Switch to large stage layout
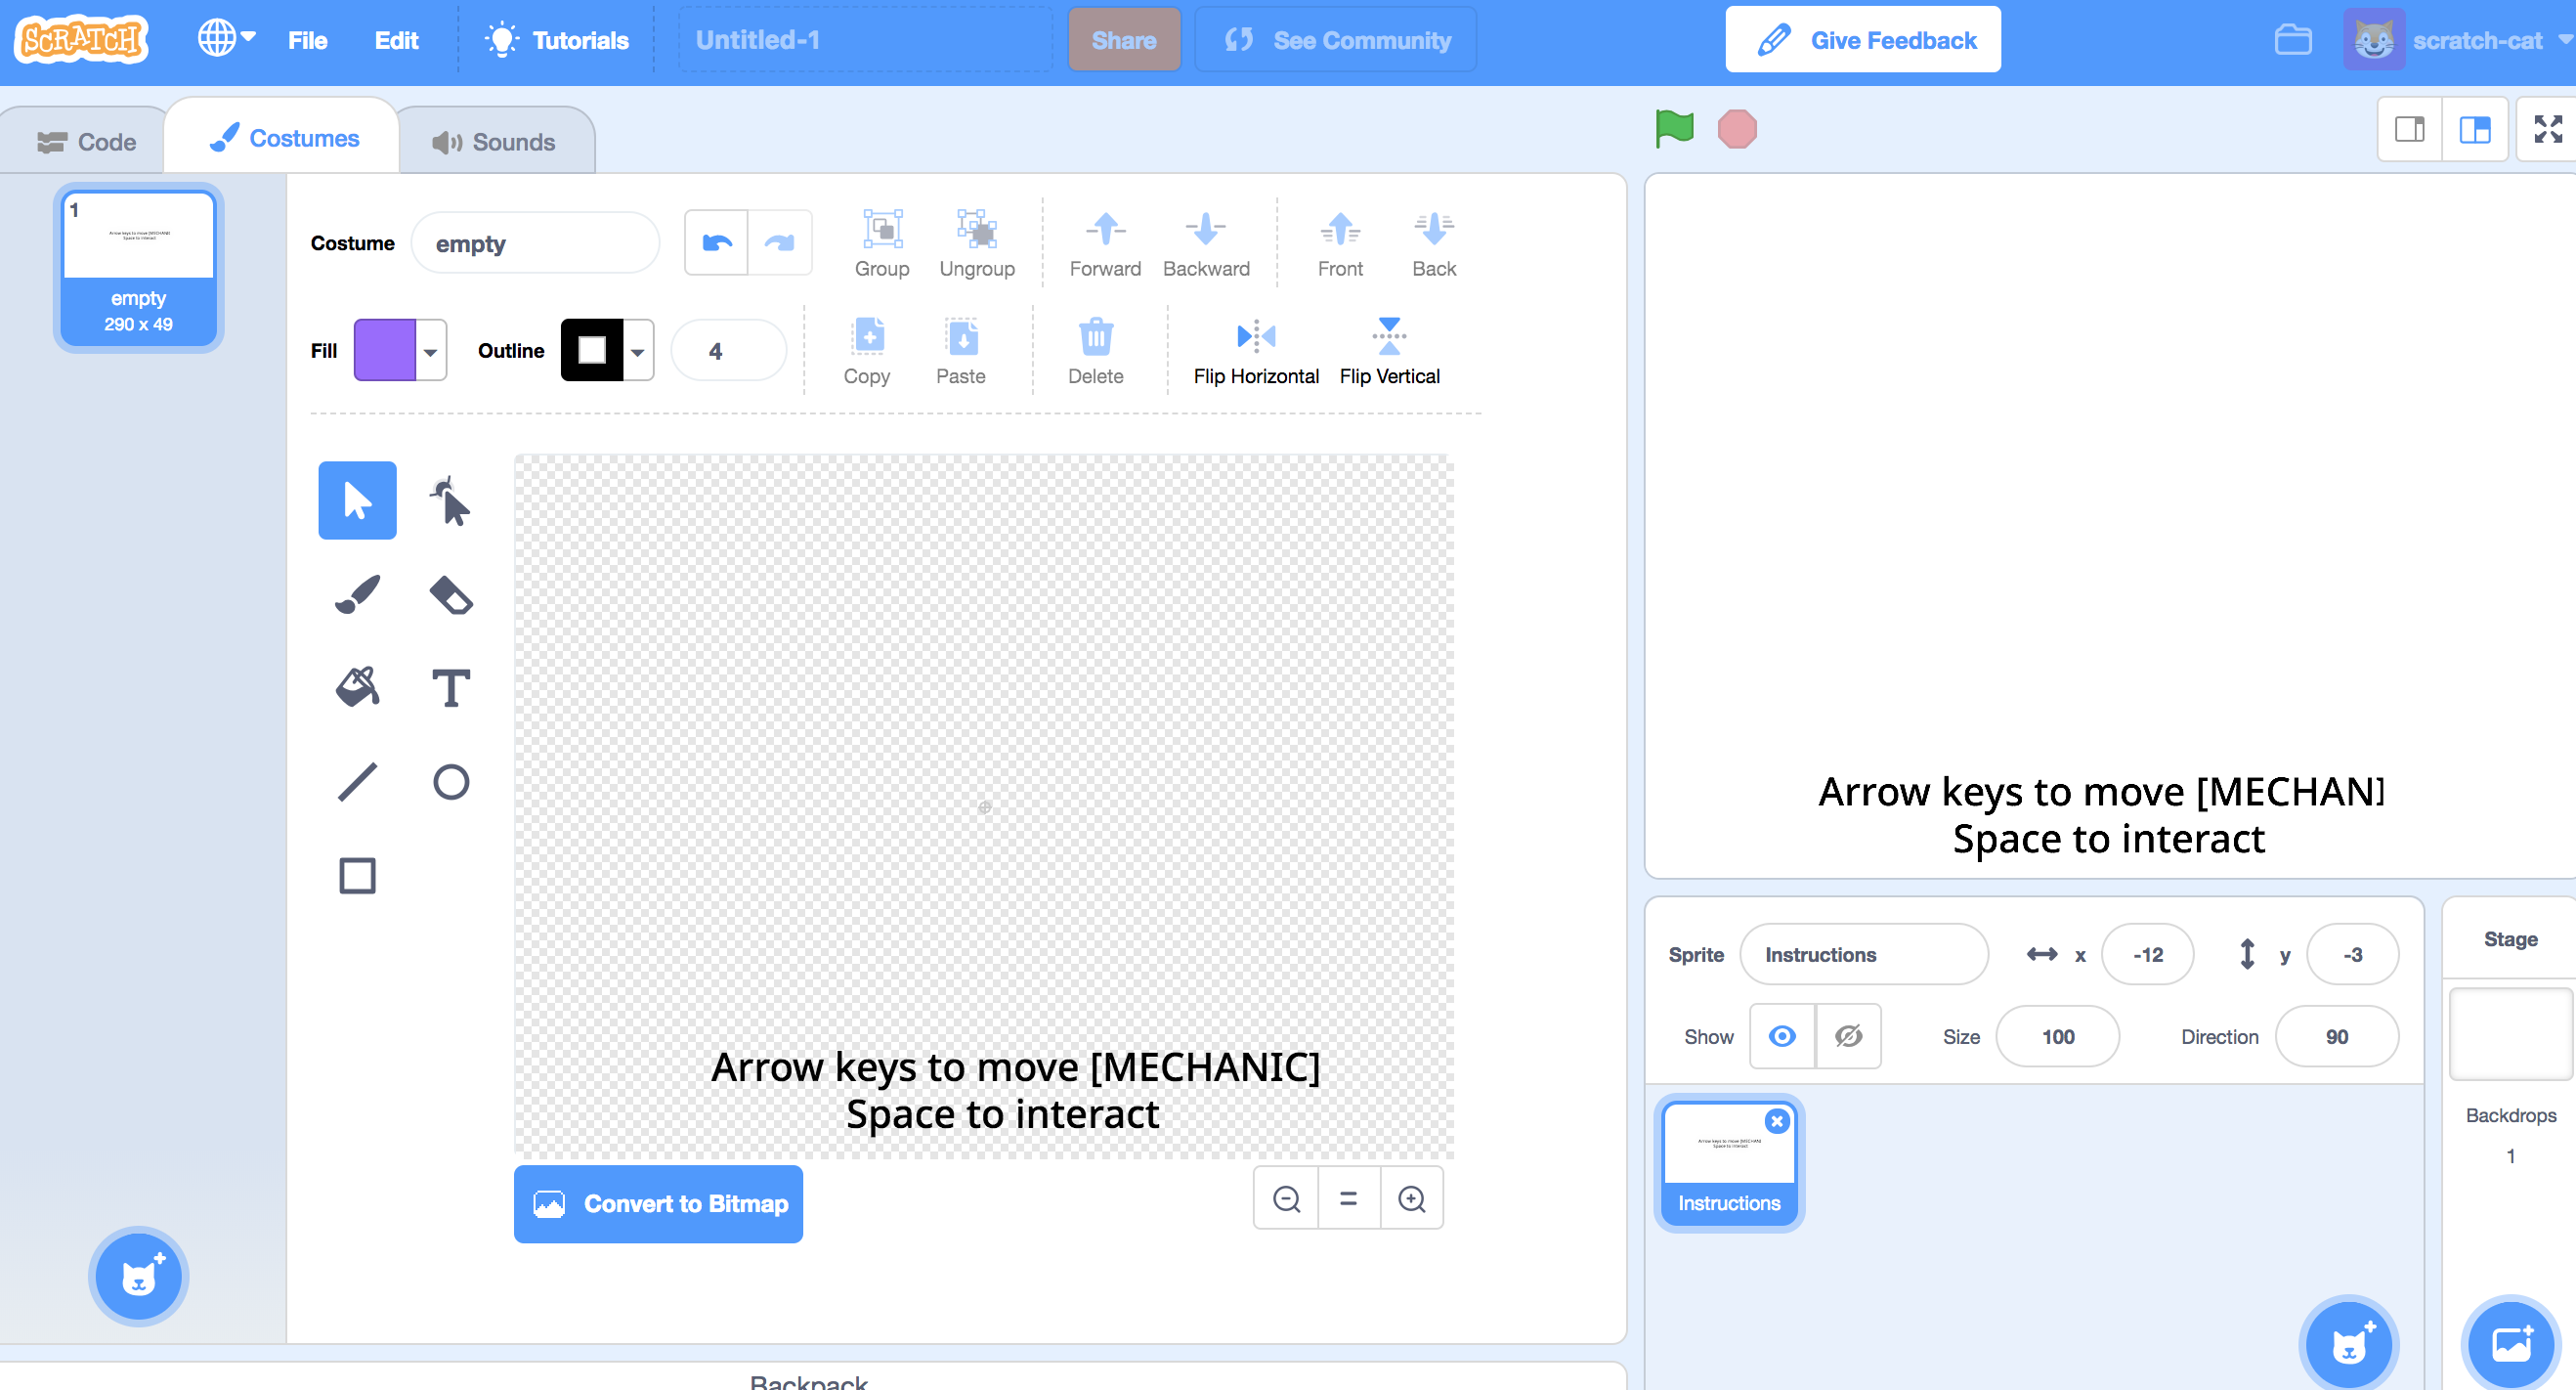Viewport: 2576px width, 1390px height. click(x=2474, y=129)
